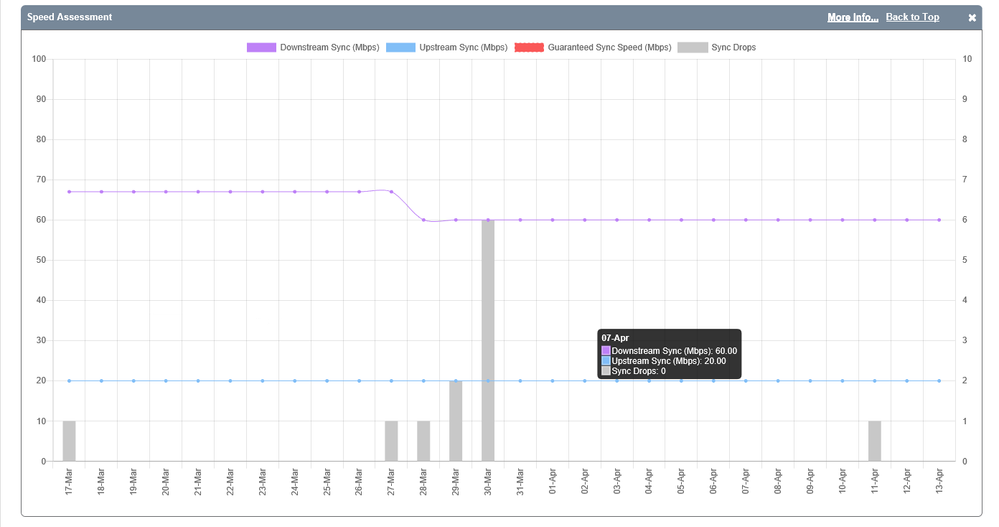The width and height of the screenshot is (999, 527).
Task: Click the sync drops bar on 27-Mar
Action: tap(391, 441)
